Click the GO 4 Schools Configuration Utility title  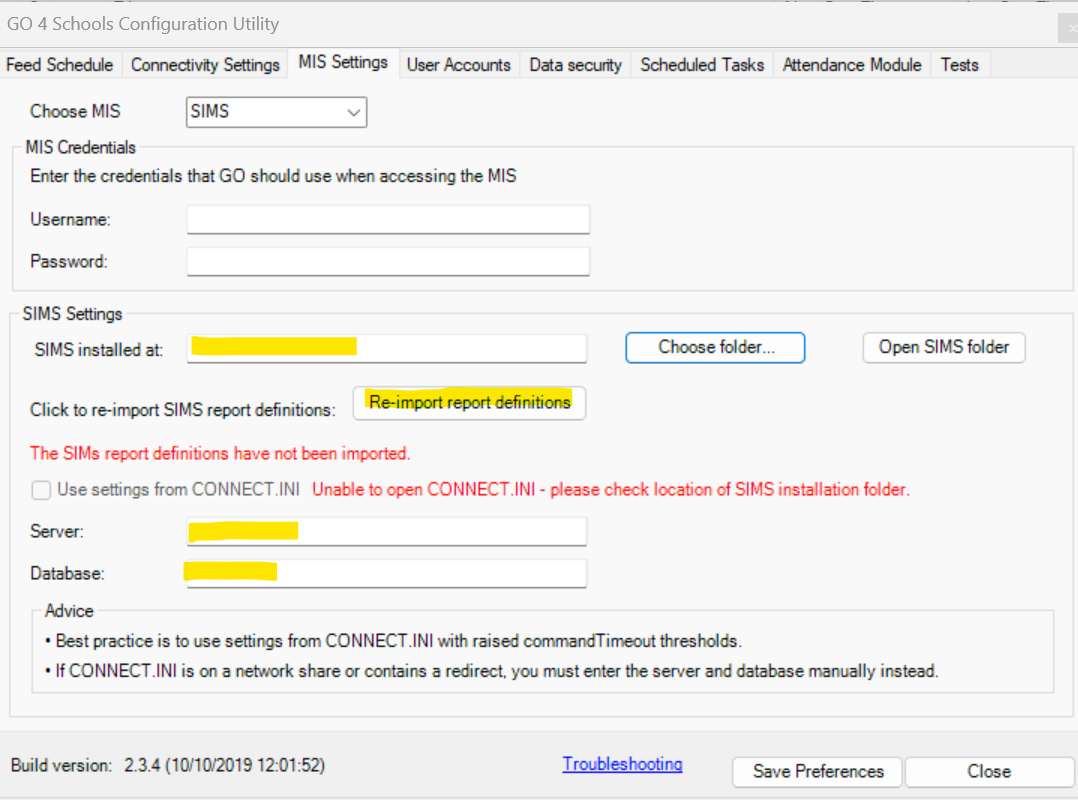click(143, 24)
